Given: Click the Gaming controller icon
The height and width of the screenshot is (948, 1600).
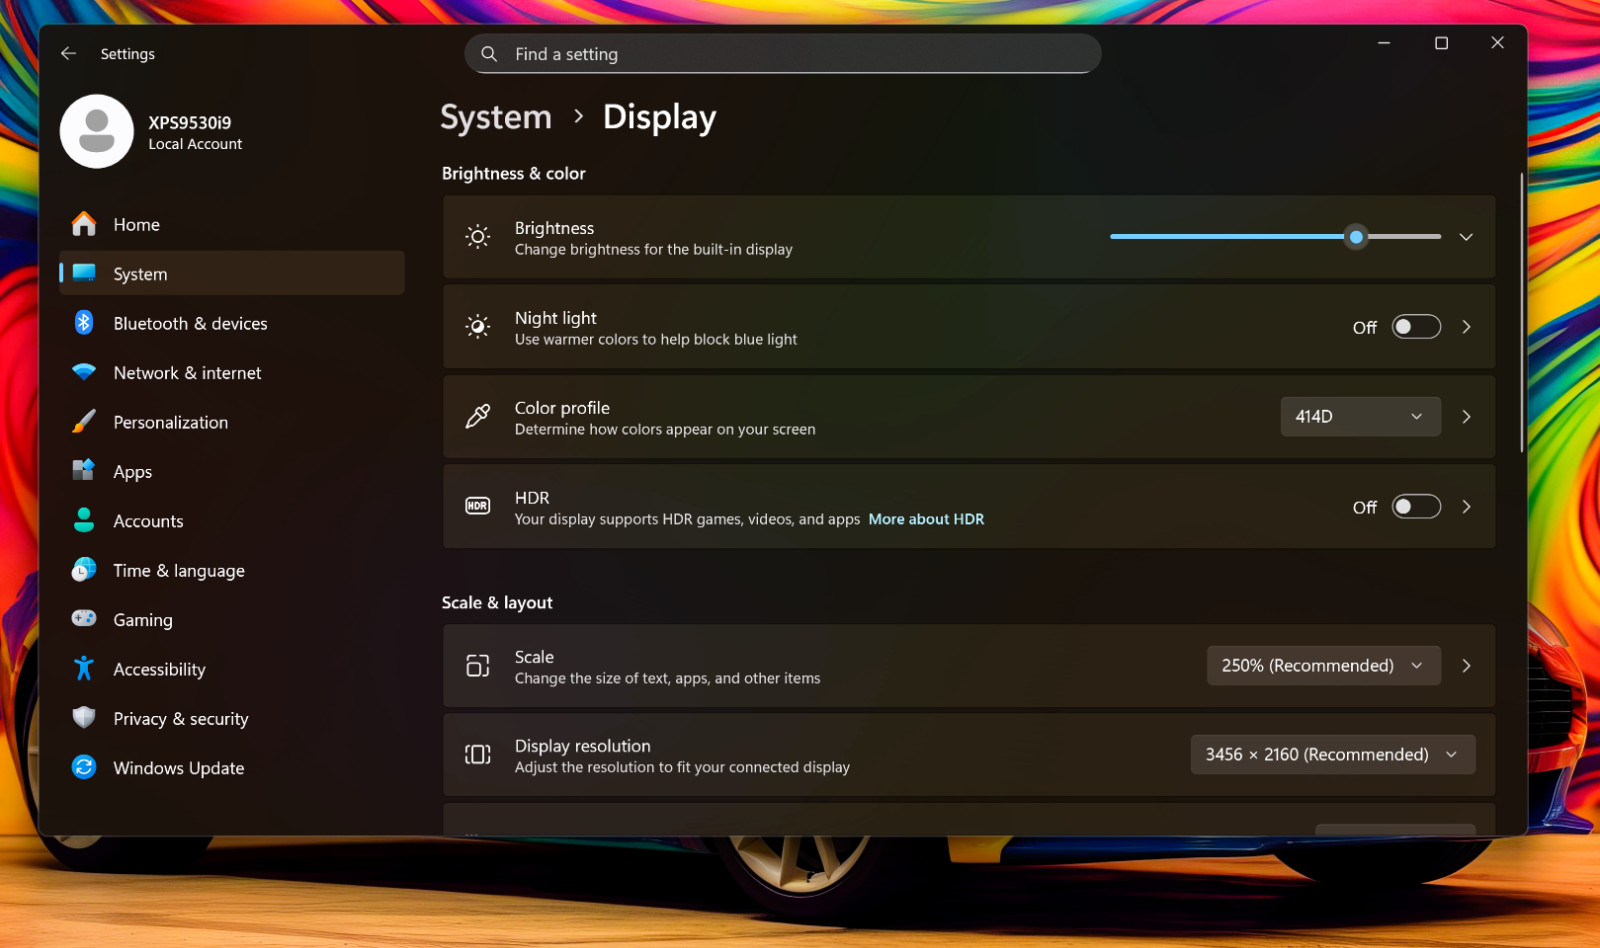Looking at the screenshot, I should click(x=84, y=618).
